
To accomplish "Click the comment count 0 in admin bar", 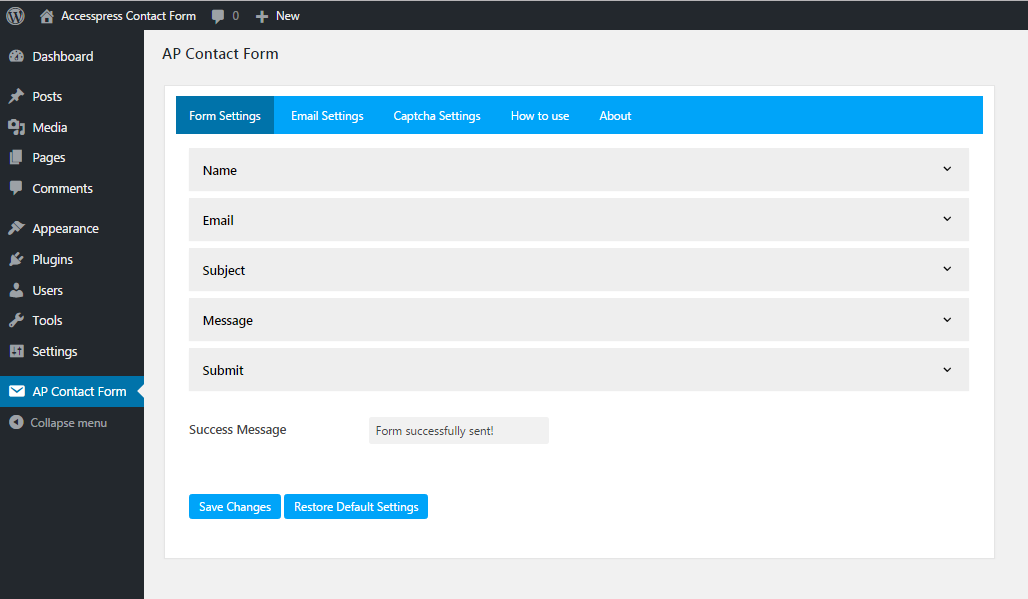I will pyautogui.click(x=235, y=16).
